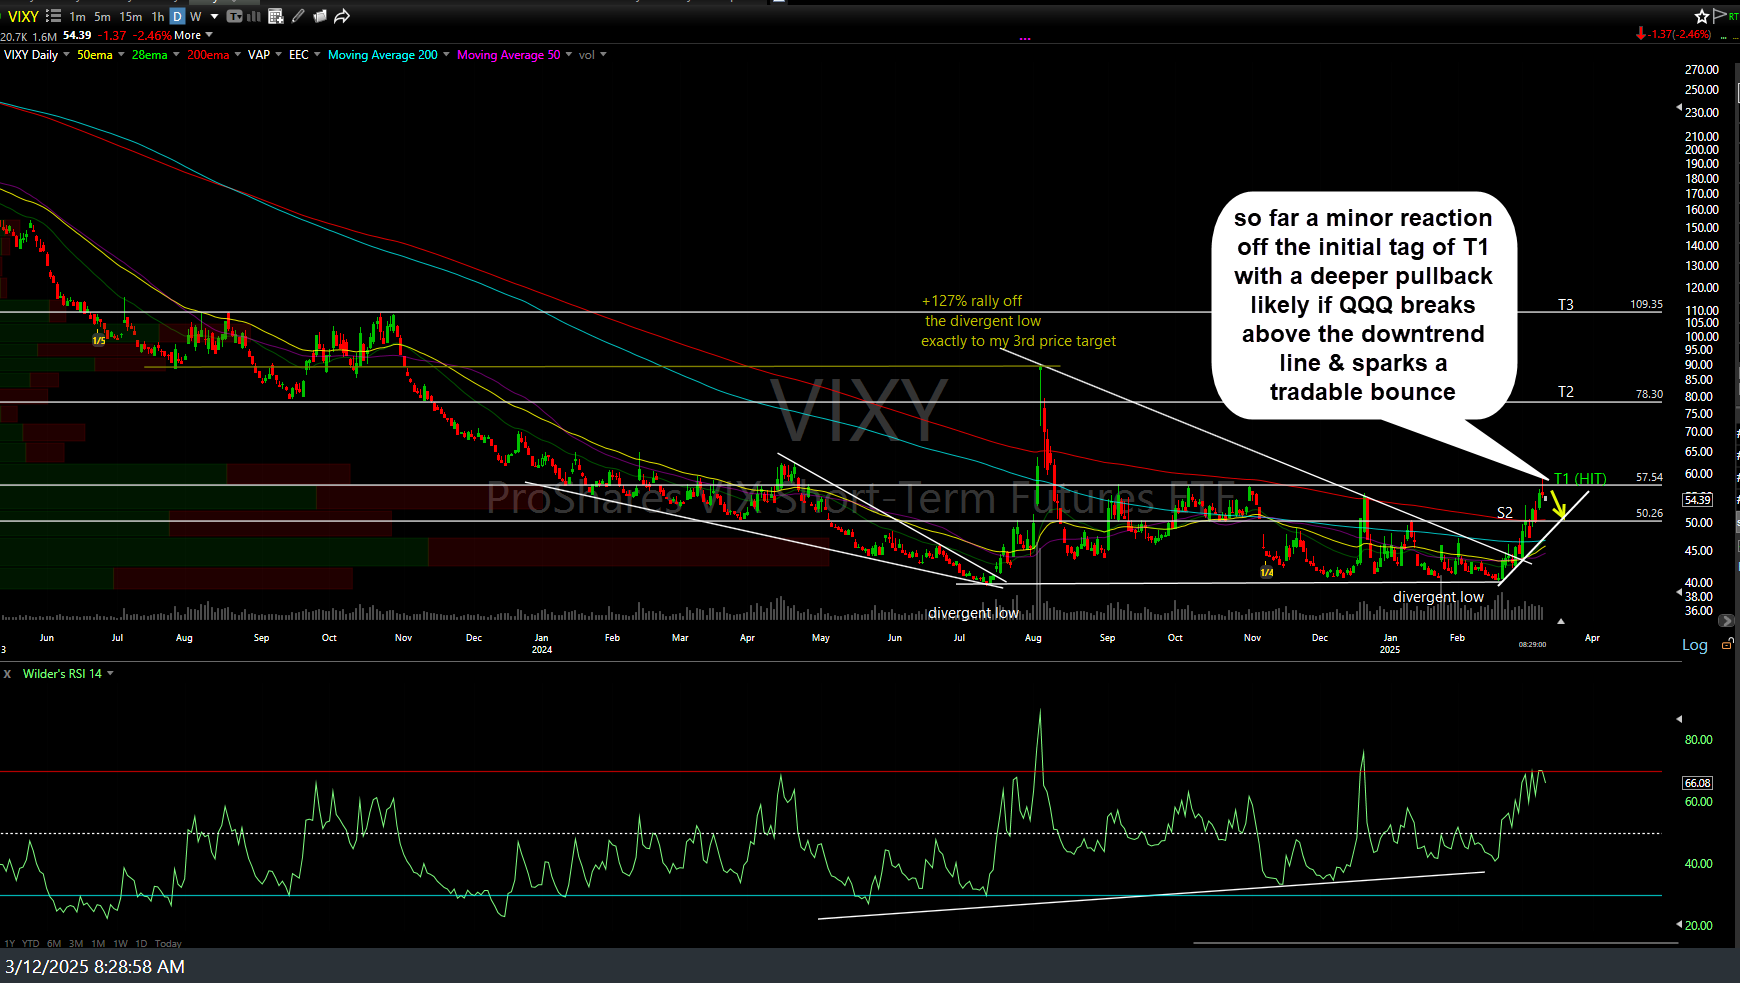Toggle the Log scale setting
1740x983 pixels.
pyautogui.click(x=1694, y=645)
